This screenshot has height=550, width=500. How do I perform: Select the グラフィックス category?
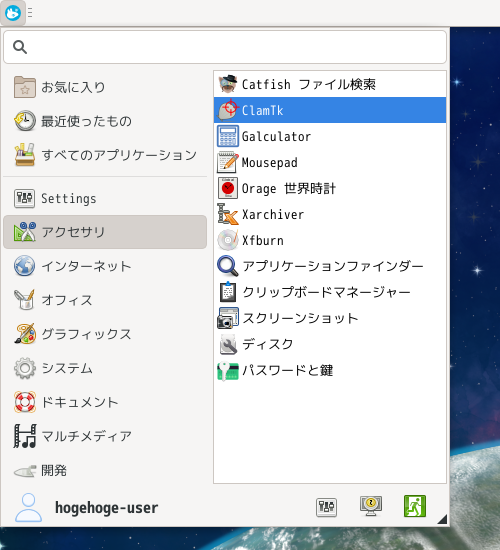tap(105, 334)
